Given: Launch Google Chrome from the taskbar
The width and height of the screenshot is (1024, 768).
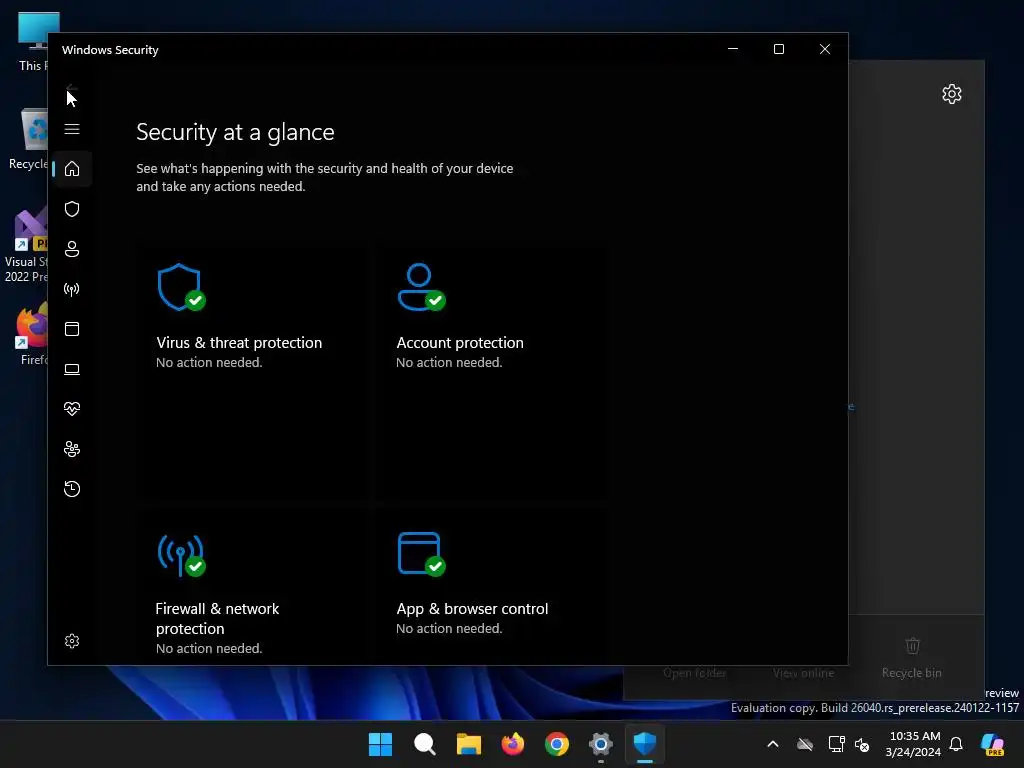Looking at the screenshot, I should (556, 744).
